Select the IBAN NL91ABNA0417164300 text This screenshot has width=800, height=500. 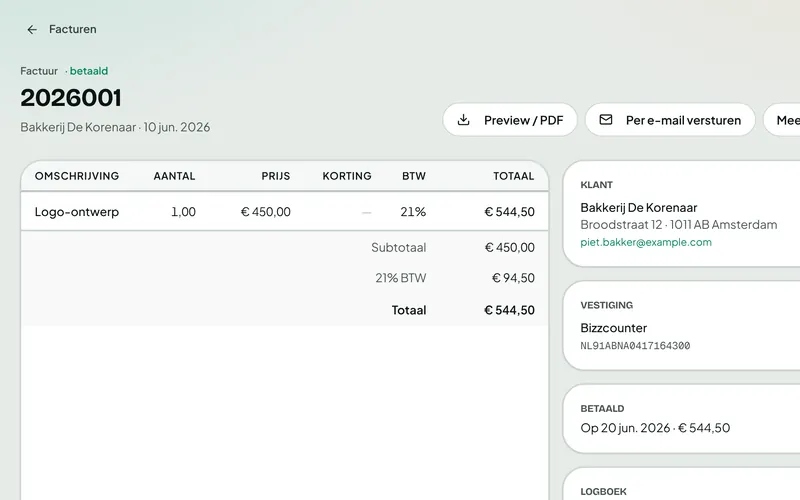pyautogui.click(x=635, y=346)
